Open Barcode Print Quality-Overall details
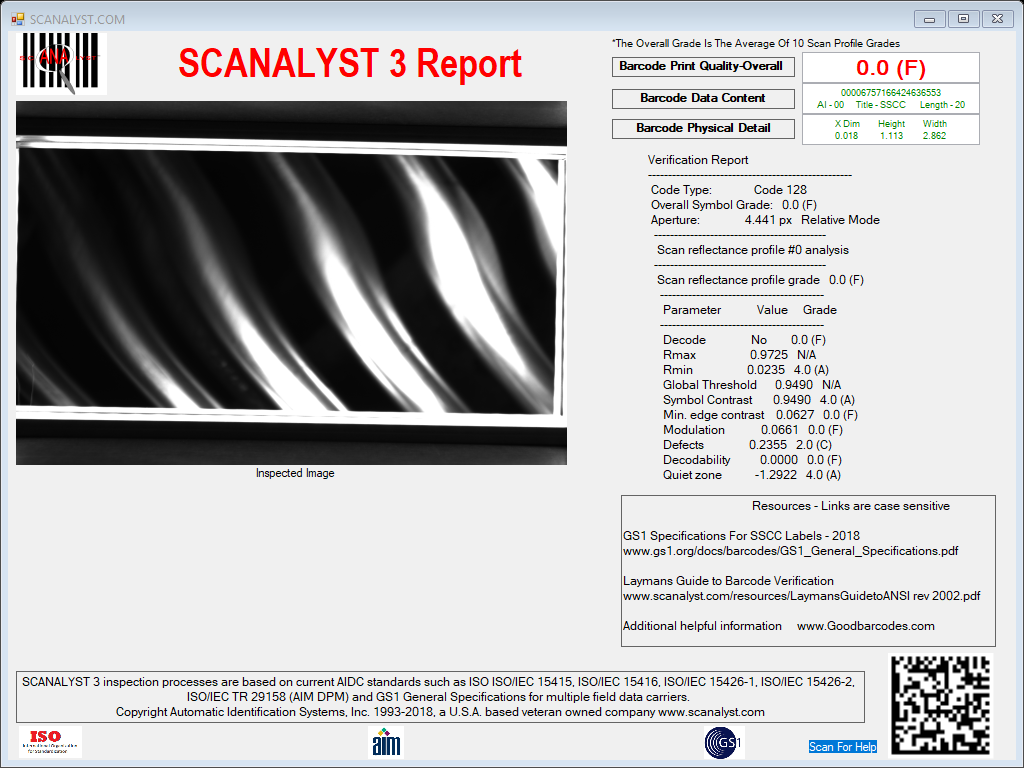The height and width of the screenshot is (768, 1024). [703, 67]
